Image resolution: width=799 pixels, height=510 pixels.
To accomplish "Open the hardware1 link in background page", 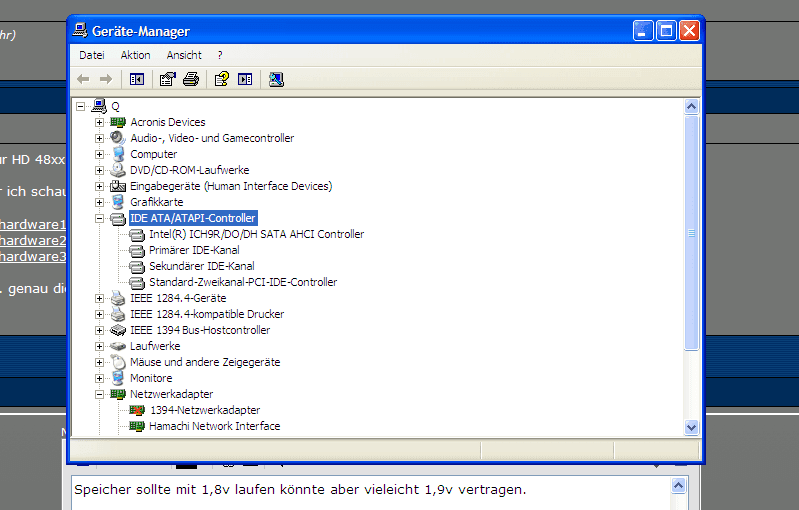I will (x=33, y=224).
